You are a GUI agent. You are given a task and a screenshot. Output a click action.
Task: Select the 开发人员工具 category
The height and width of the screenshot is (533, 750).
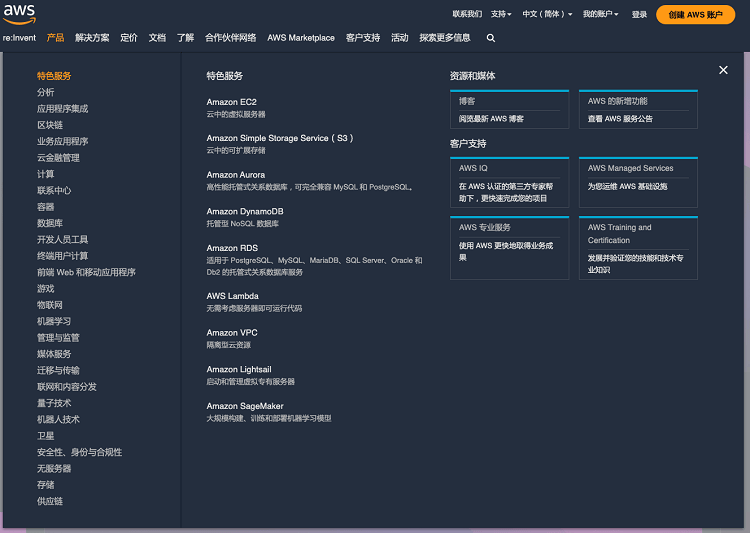point(63,239)
